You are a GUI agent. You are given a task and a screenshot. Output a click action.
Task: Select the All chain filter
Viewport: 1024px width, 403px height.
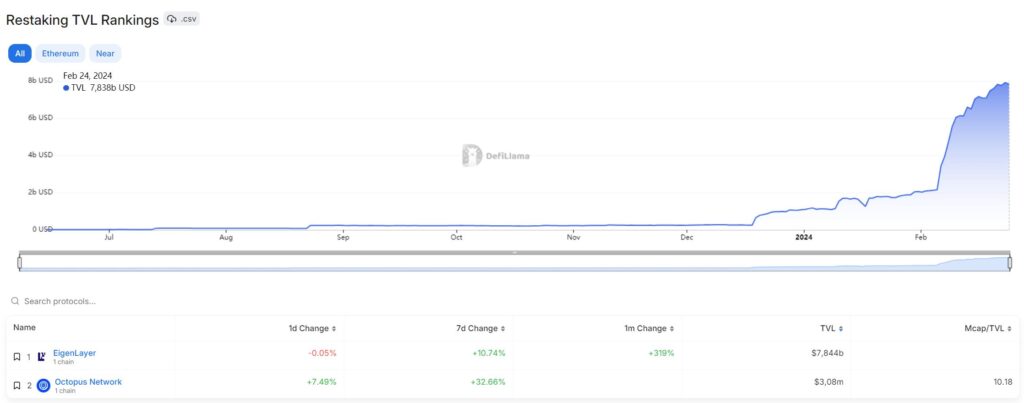point(20,54)
